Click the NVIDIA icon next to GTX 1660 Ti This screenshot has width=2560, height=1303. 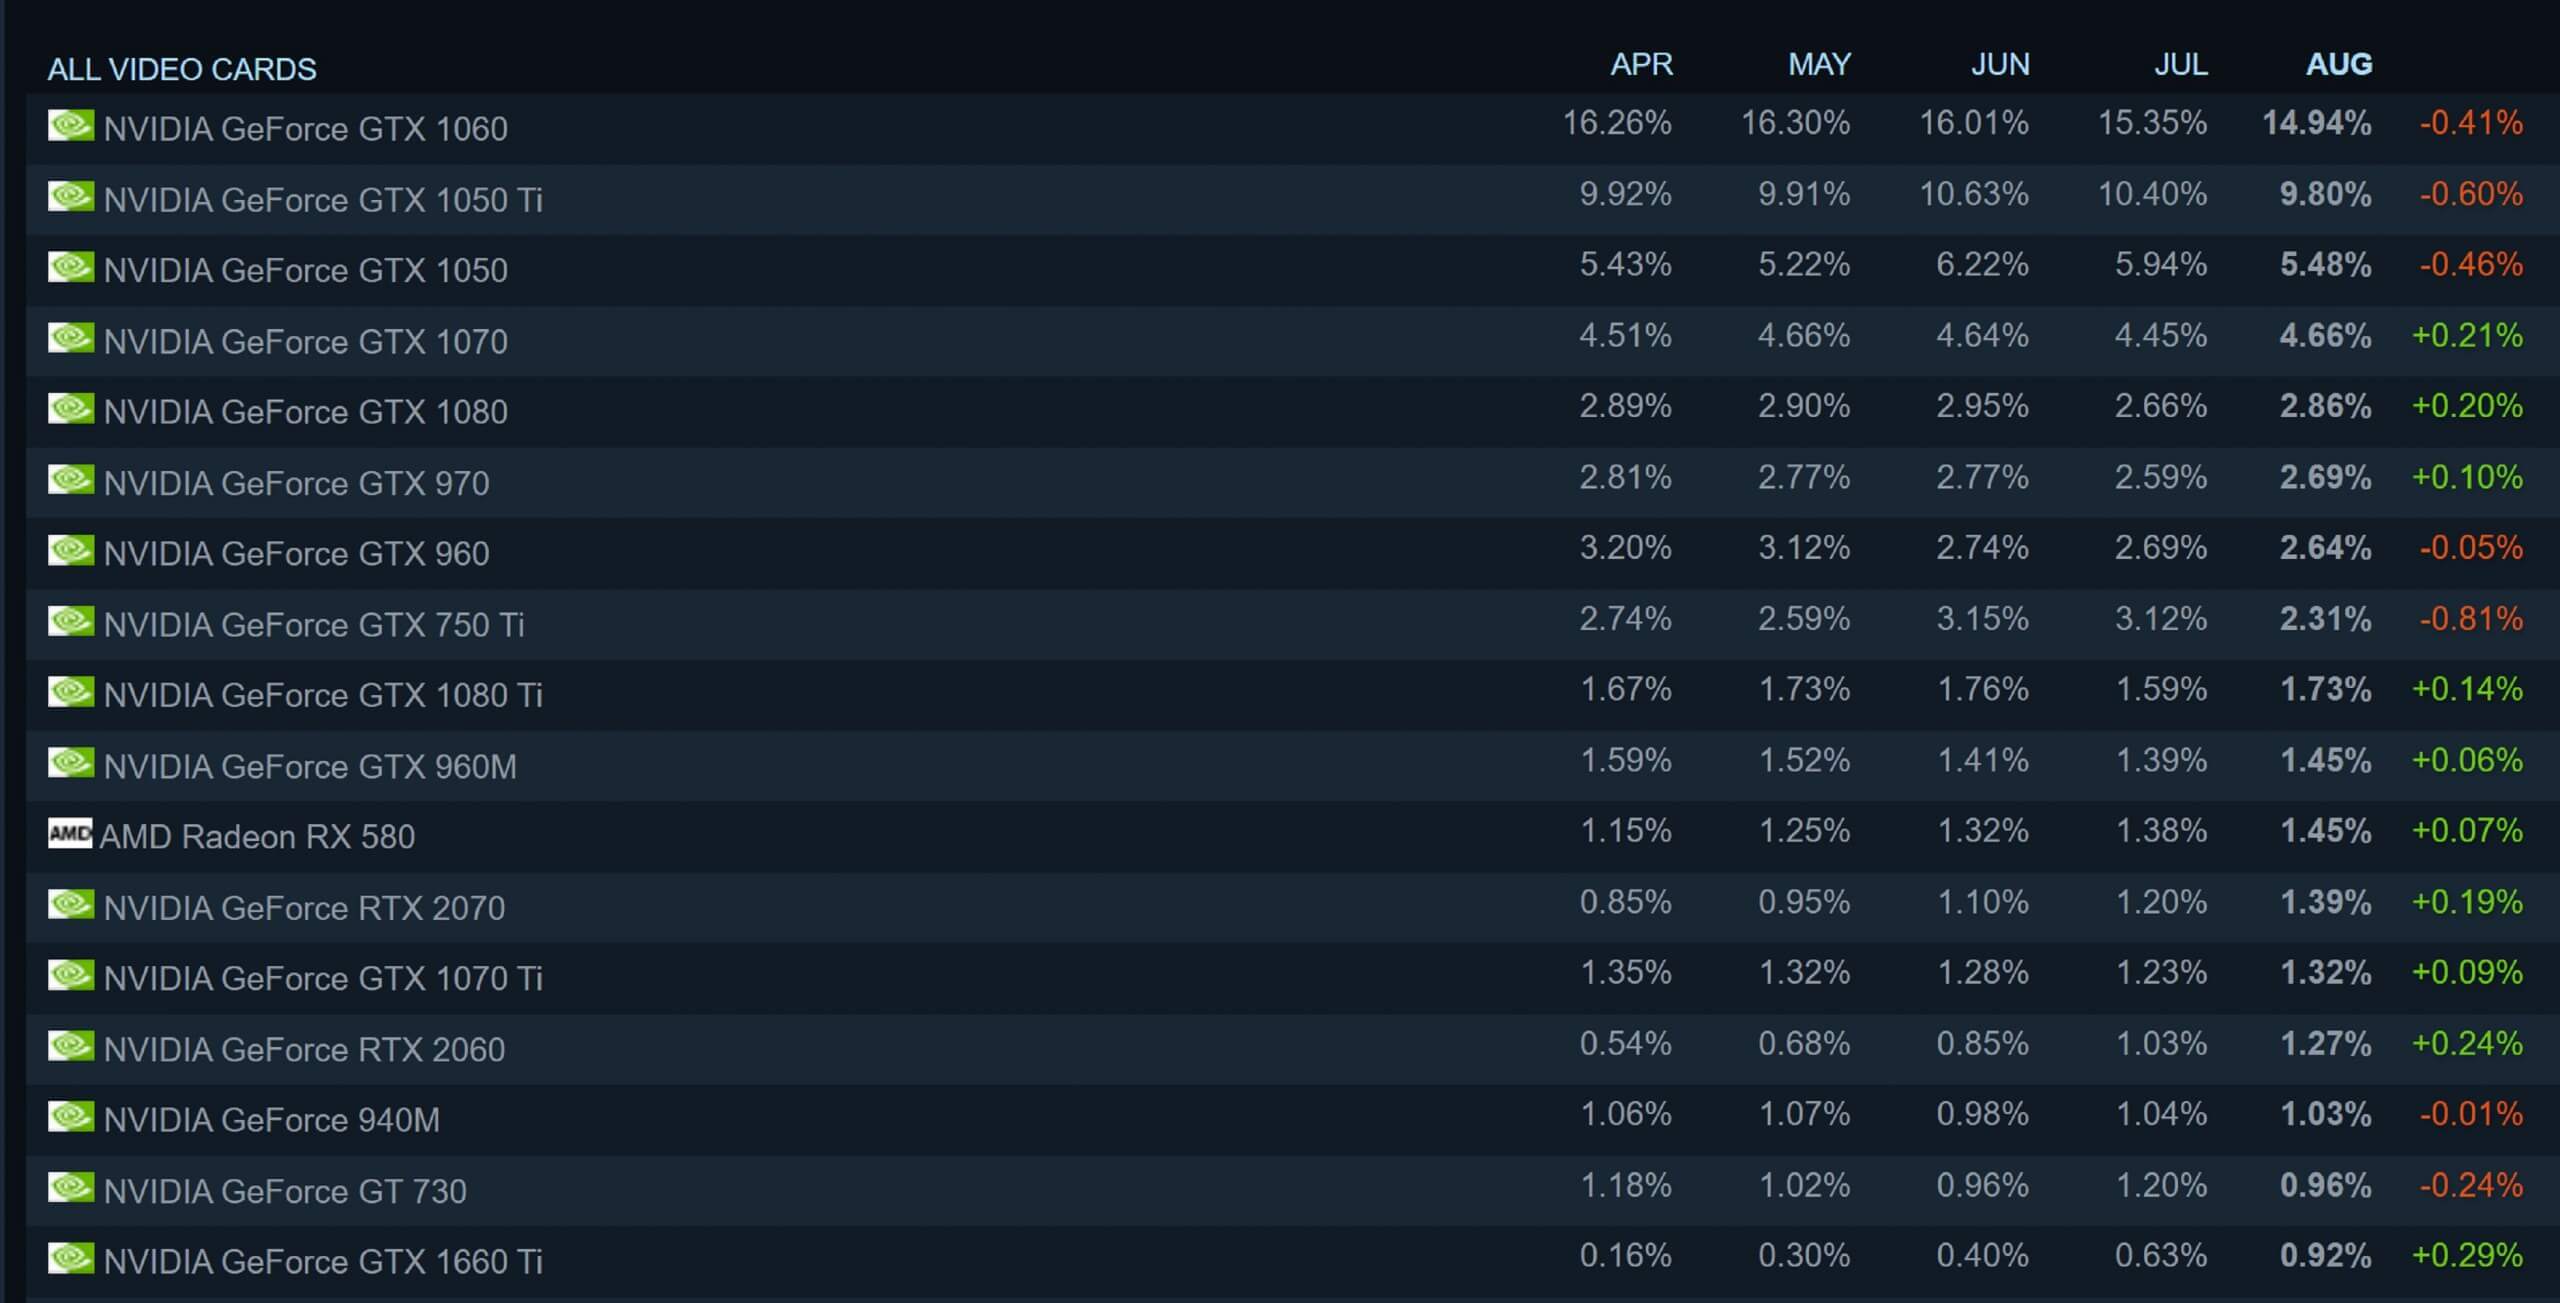(71, 1258)
